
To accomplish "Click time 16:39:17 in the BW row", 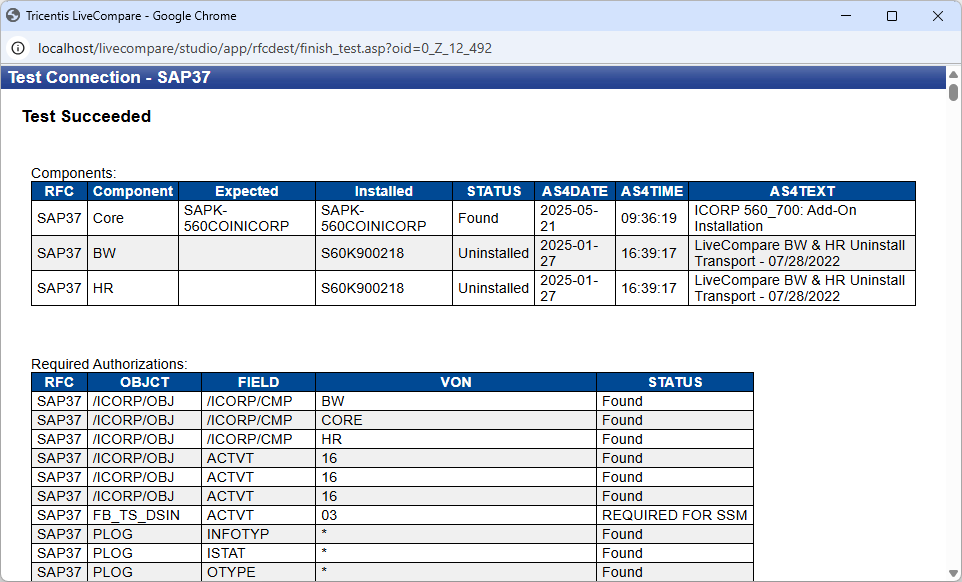I will coord(650,253).
